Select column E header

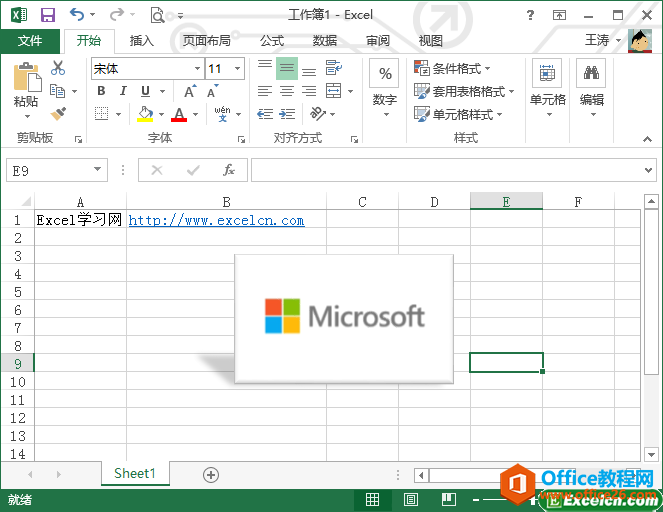tap(506, 201)
